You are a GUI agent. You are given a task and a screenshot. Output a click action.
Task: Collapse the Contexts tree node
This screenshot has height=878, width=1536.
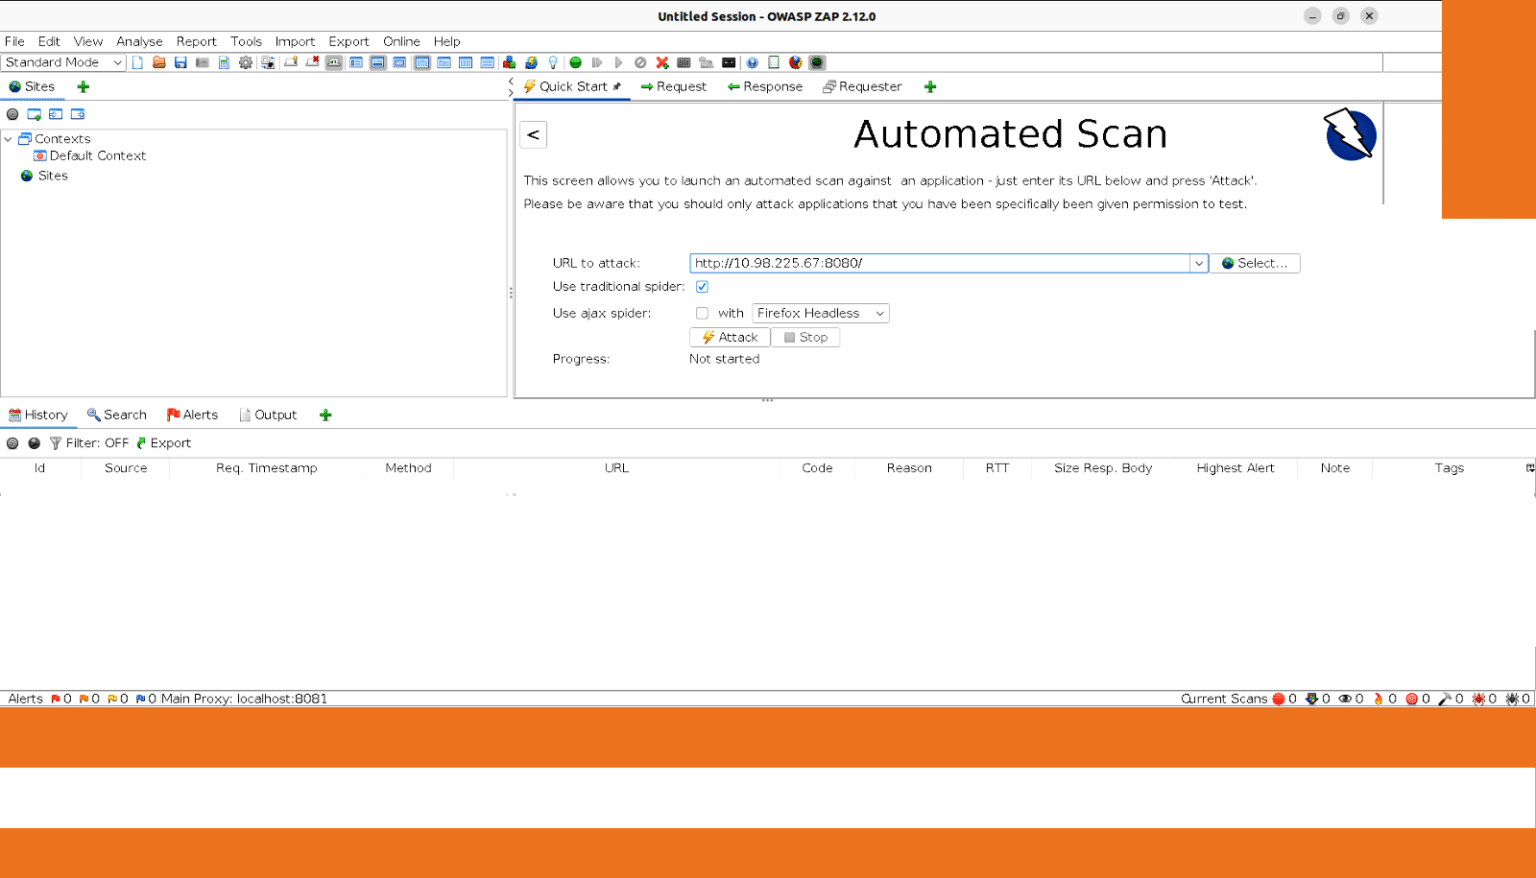click(x=9, y=139)
